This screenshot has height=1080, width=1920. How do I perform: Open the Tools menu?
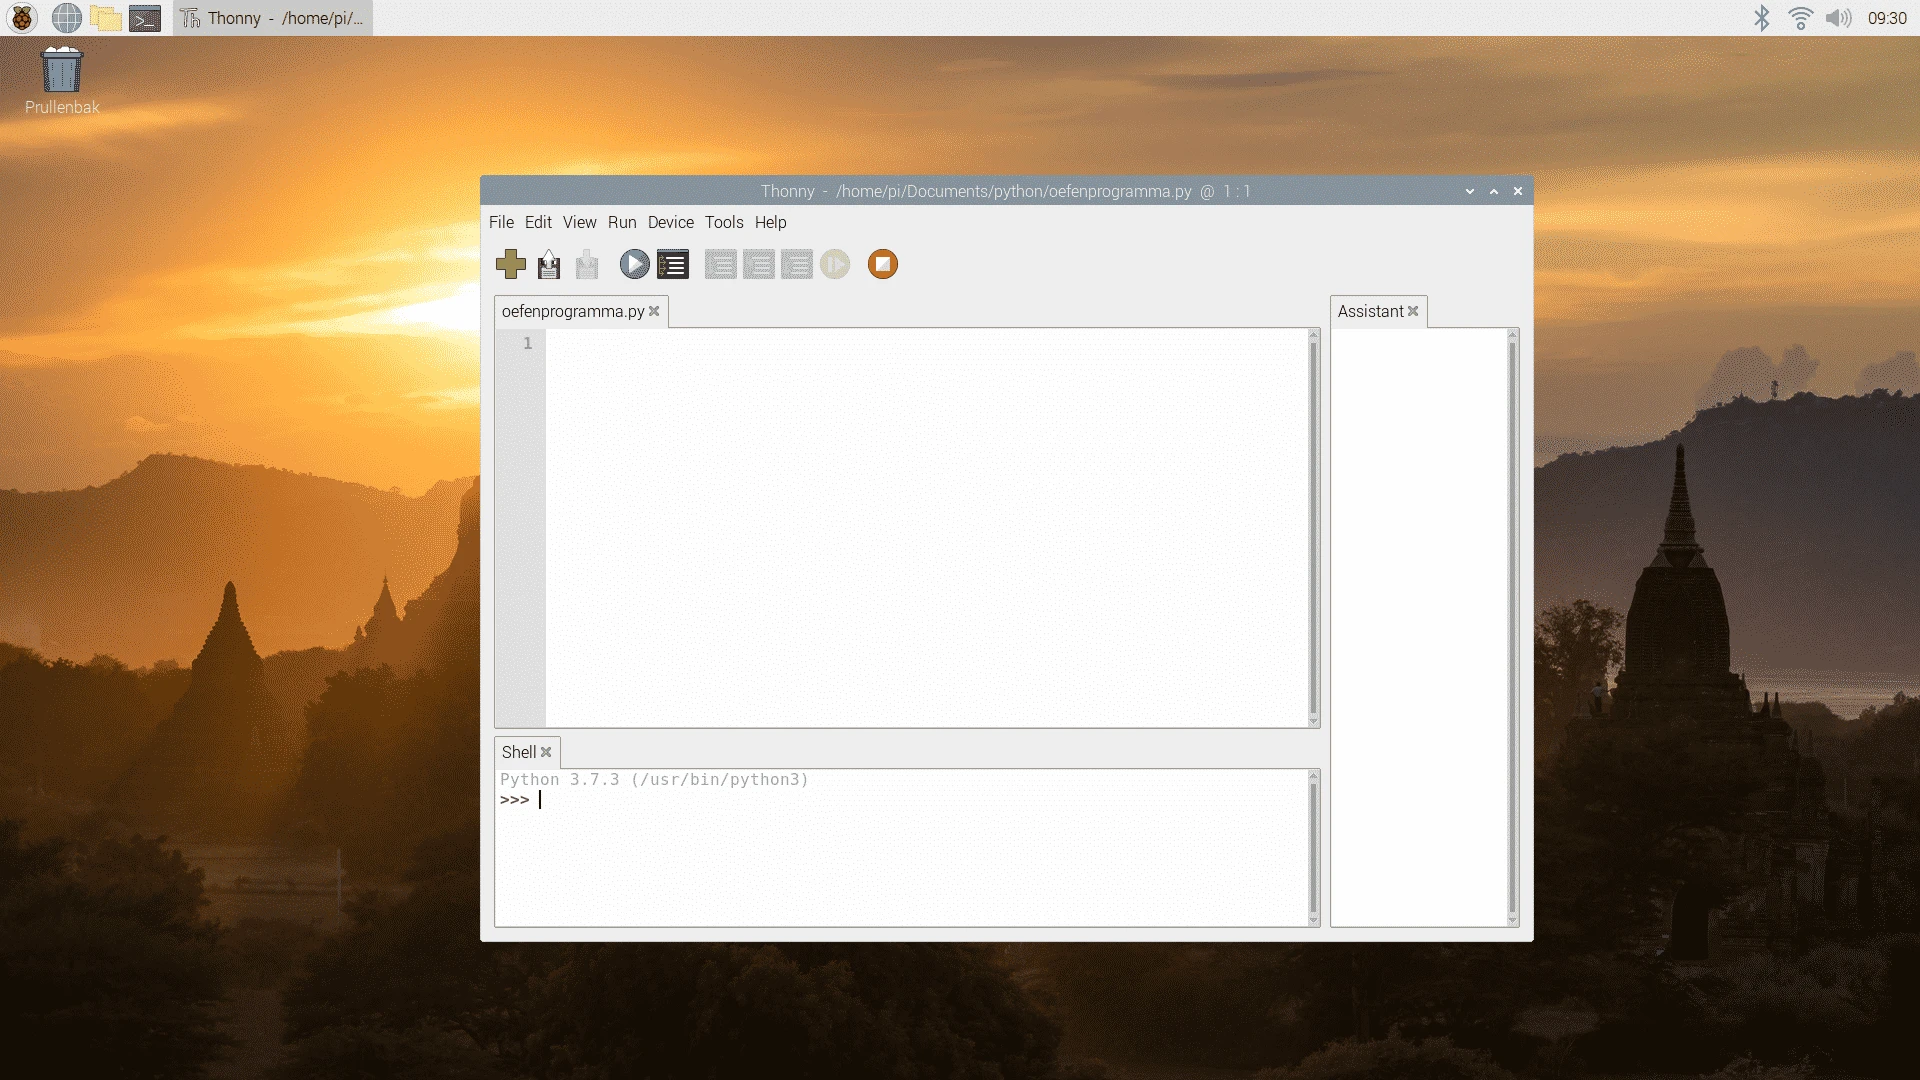point(723,222)
